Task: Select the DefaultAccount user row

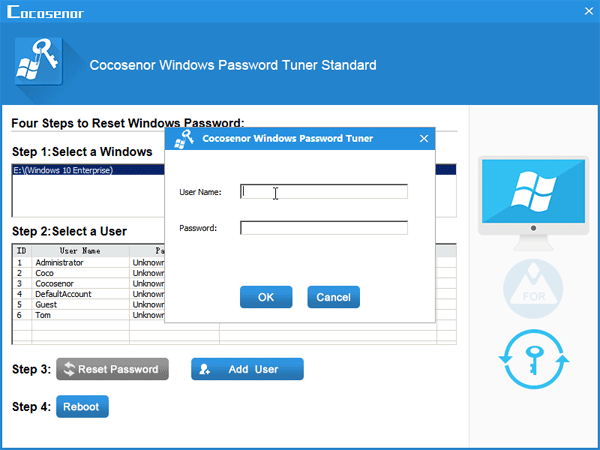Action: (88, 294)
